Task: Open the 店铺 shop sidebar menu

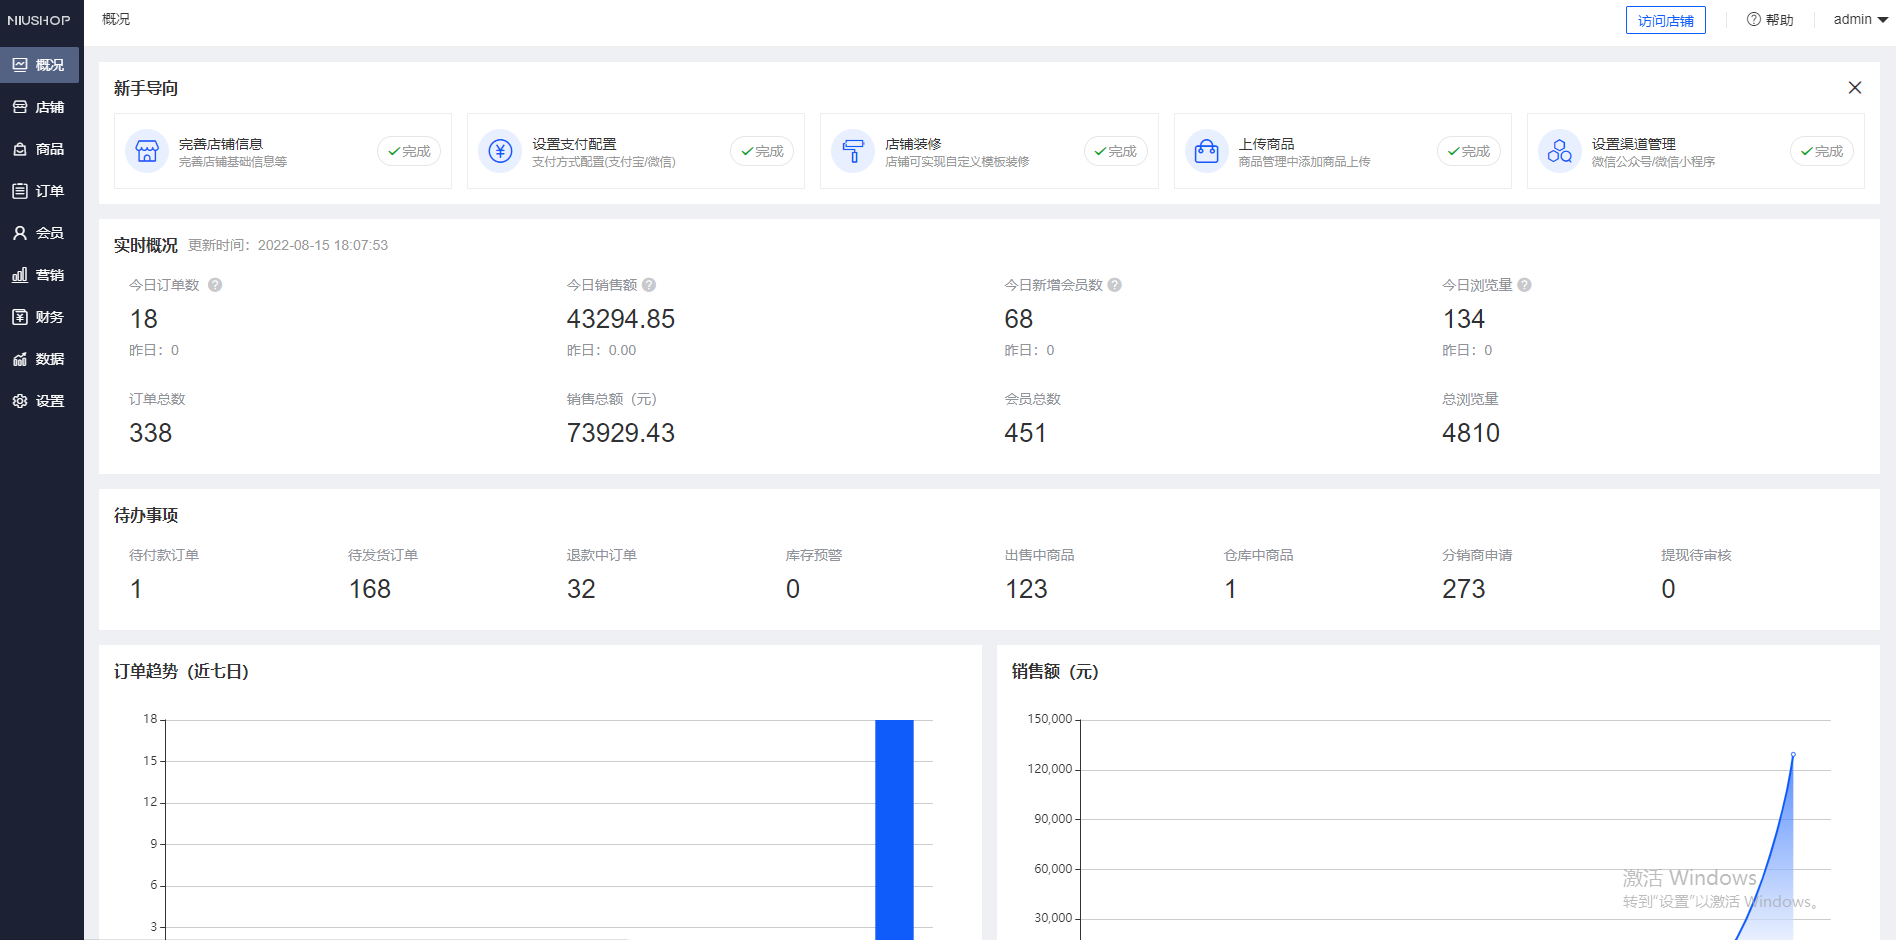Action: point(39,107)
